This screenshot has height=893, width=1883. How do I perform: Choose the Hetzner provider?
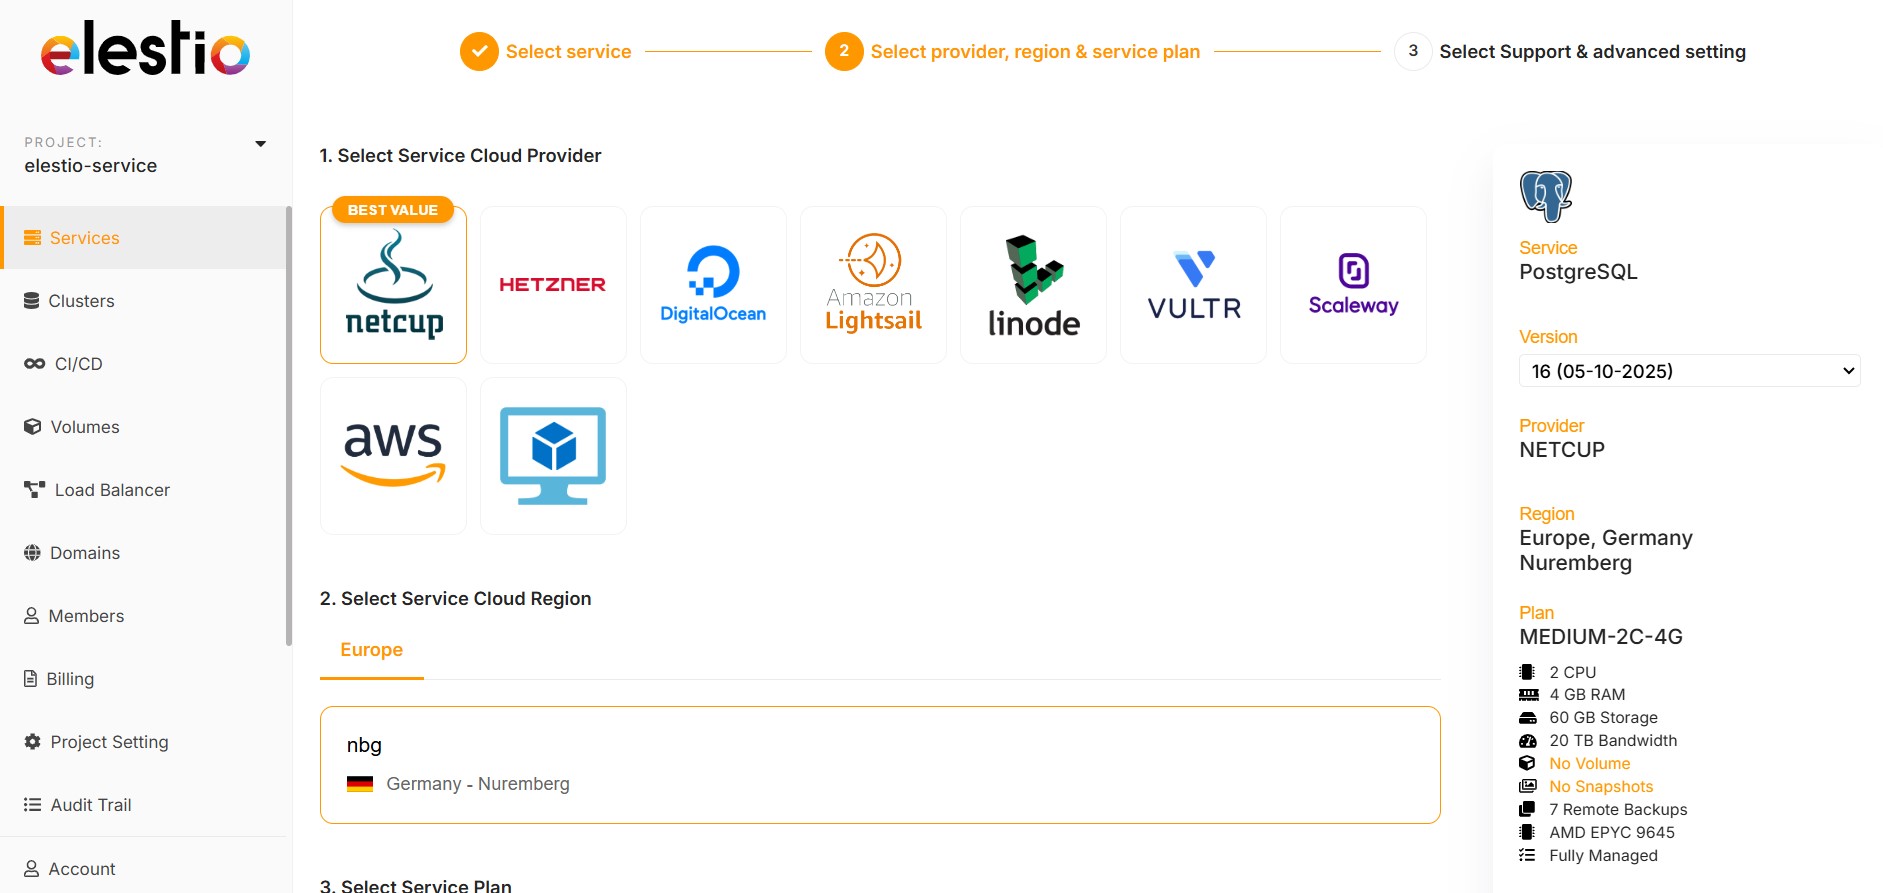coord(553,284)
